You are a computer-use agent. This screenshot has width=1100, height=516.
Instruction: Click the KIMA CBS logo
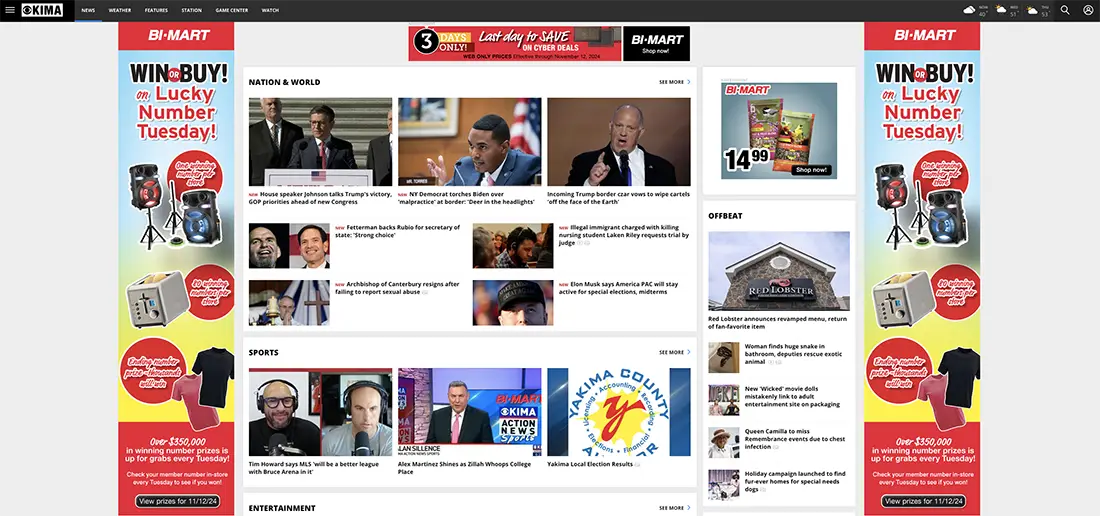[x=42, y=10]
